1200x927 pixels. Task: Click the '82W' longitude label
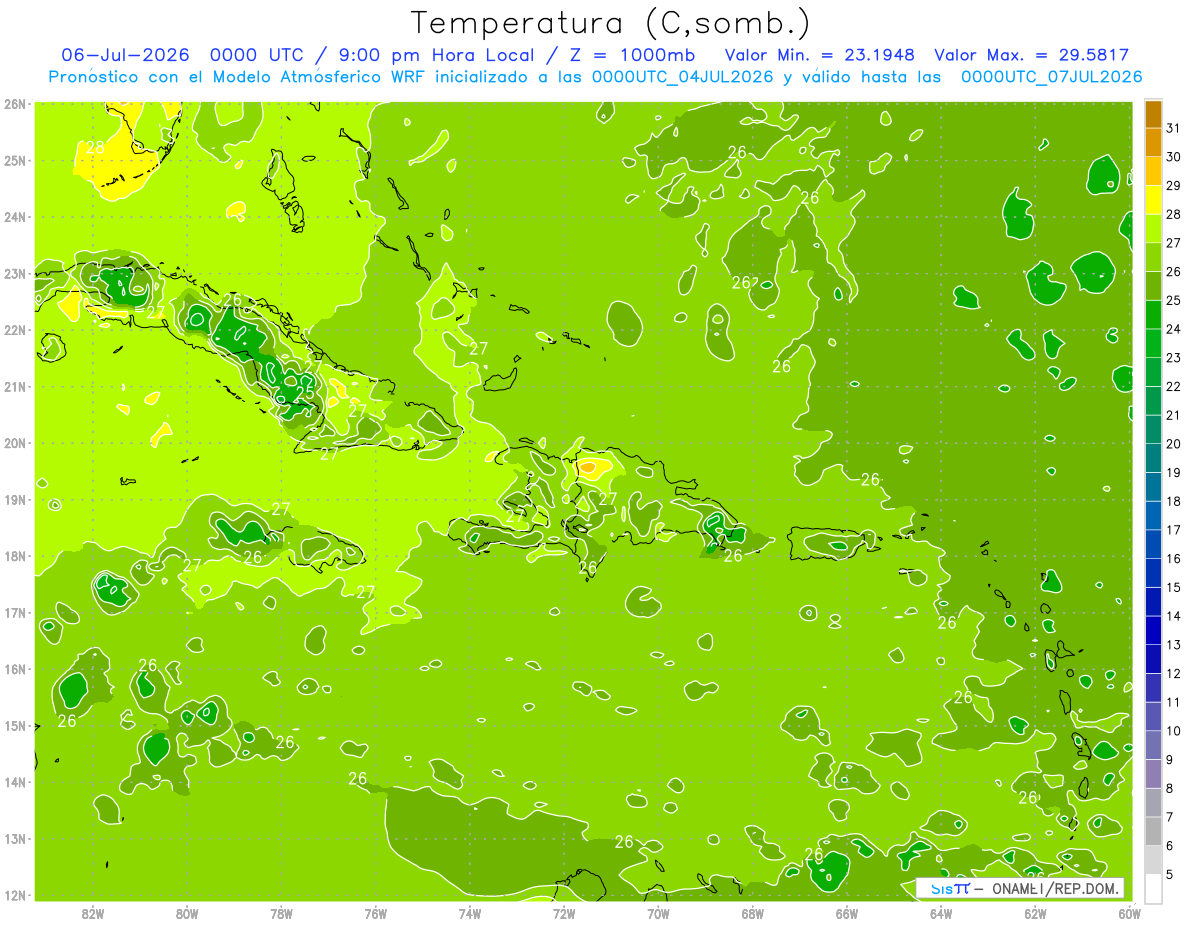(x=93, y=913)
